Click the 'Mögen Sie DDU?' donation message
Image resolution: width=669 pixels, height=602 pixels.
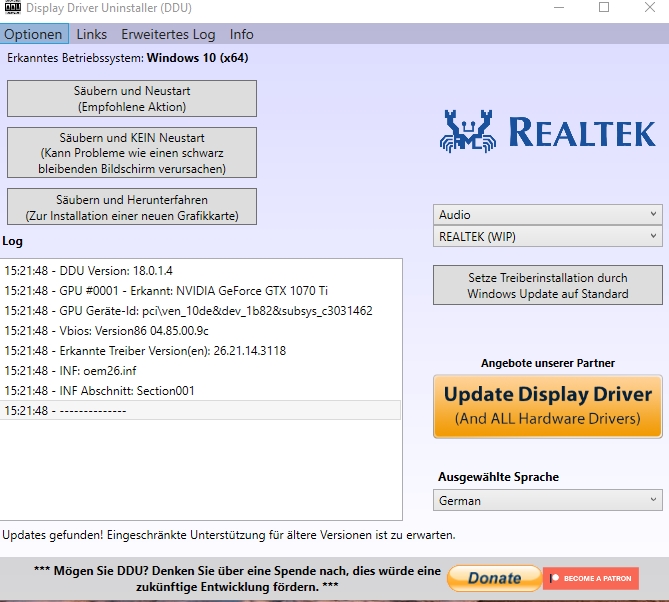(x=237, y=579)
